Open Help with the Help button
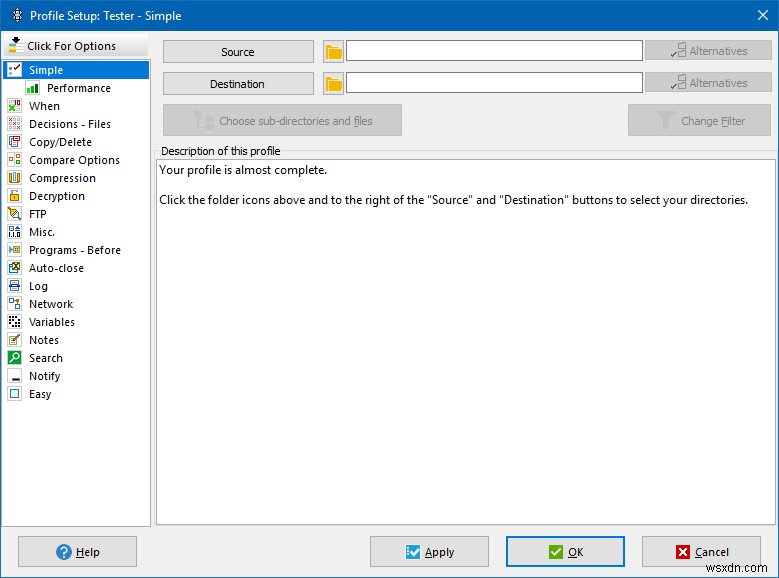The width and height of the screenshot is (779, 578). click(x=78, y=551)
